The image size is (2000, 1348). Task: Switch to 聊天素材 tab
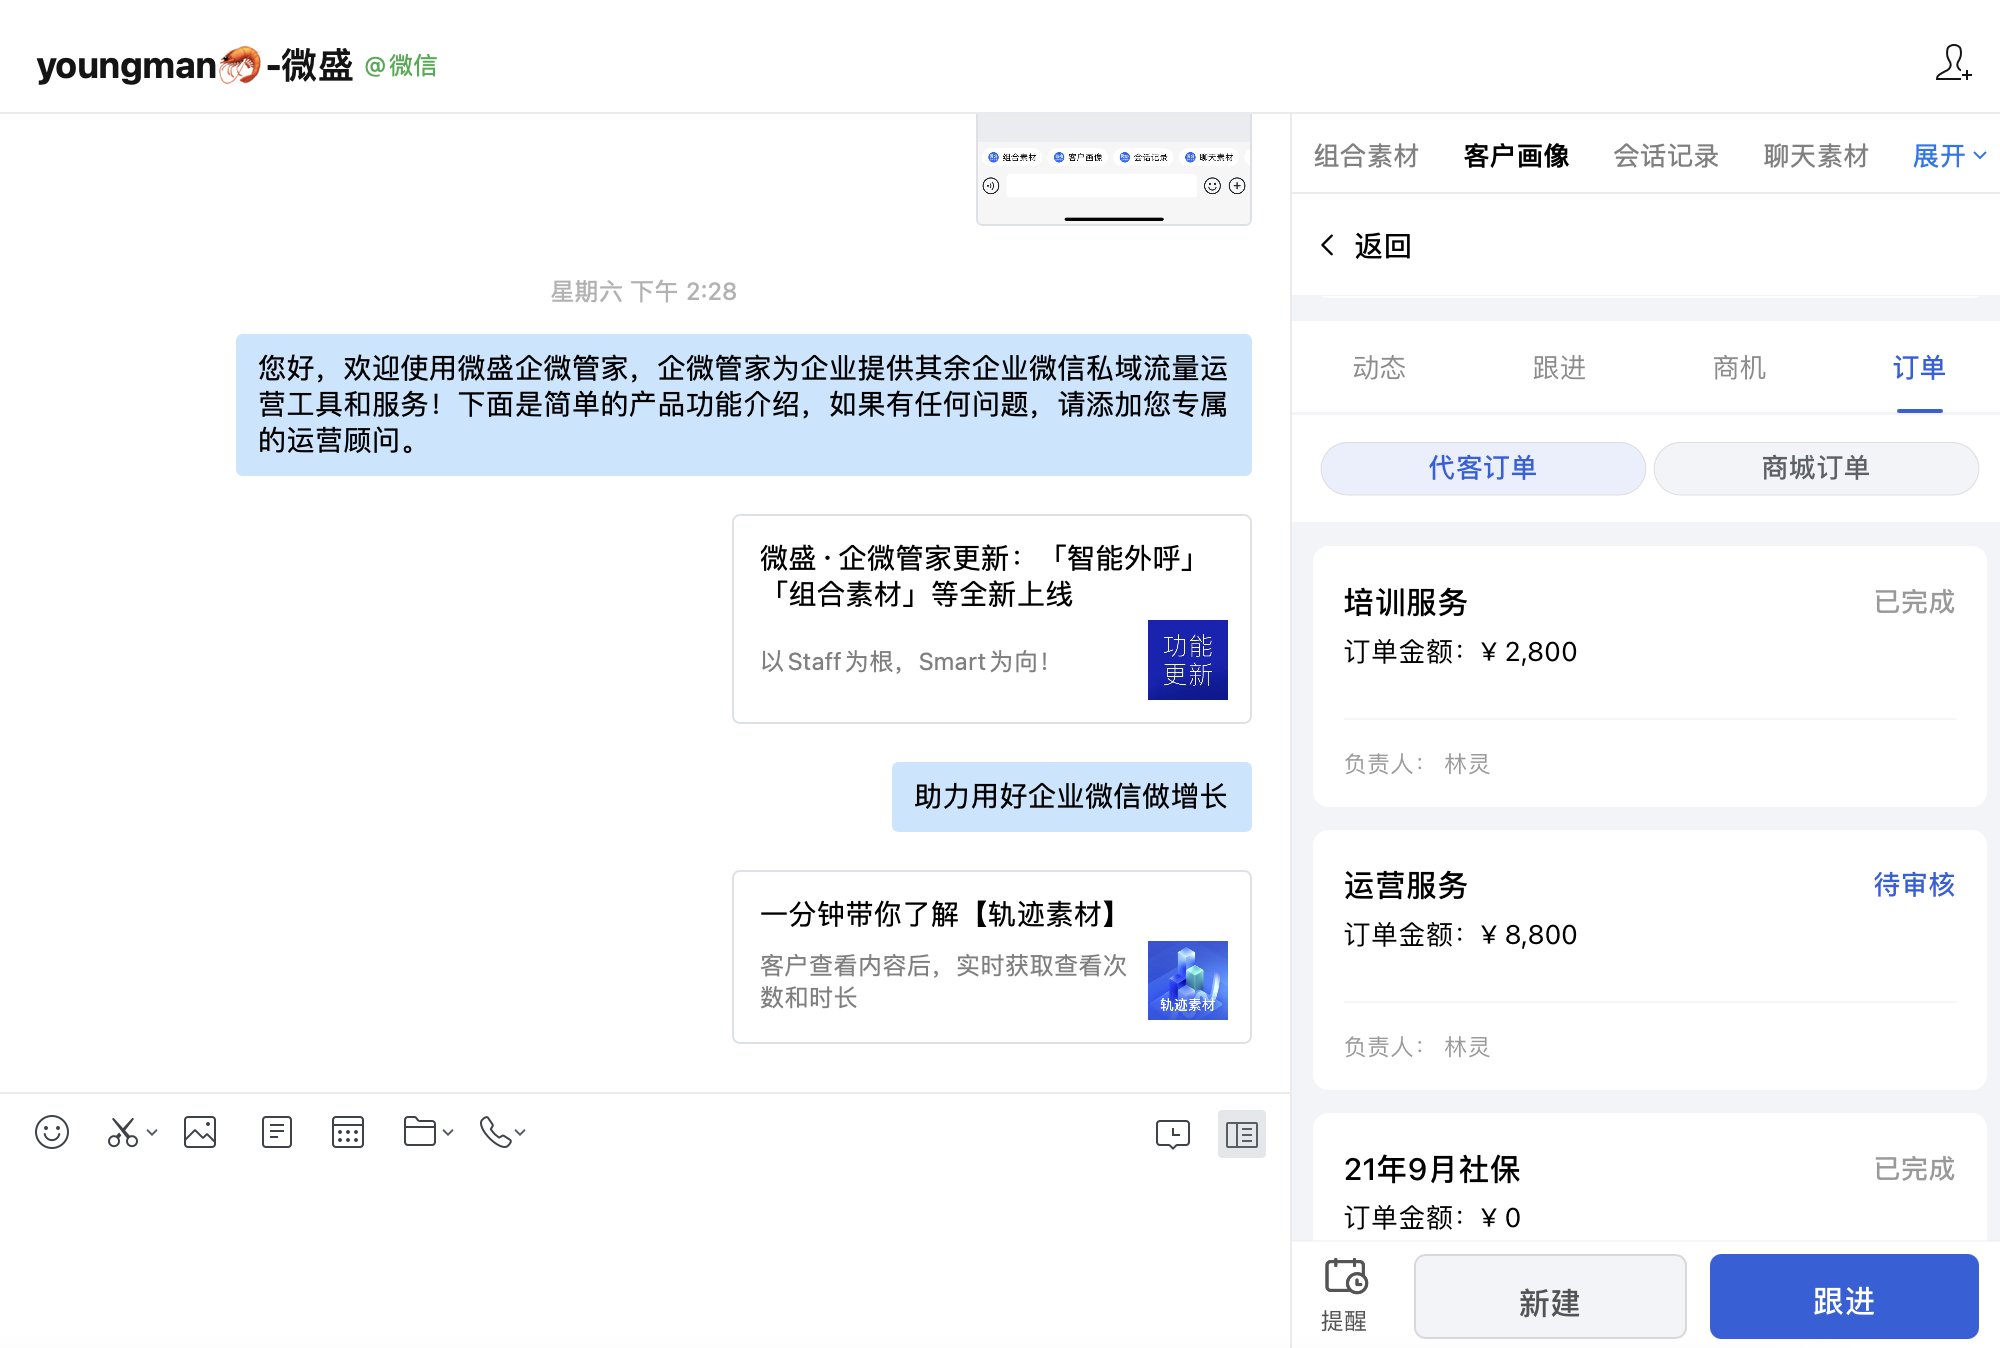1816,156
